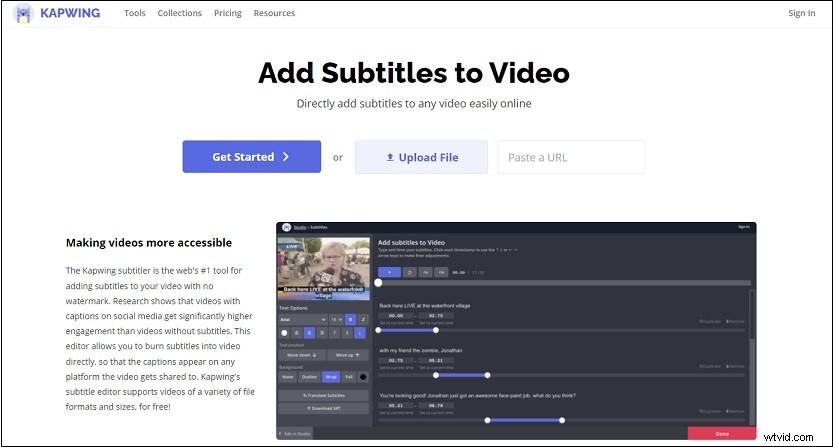This screenshot has height=447, width=834.
Task: Click Edit in Studio at bottom left
Action: click(x=295, y=434)
